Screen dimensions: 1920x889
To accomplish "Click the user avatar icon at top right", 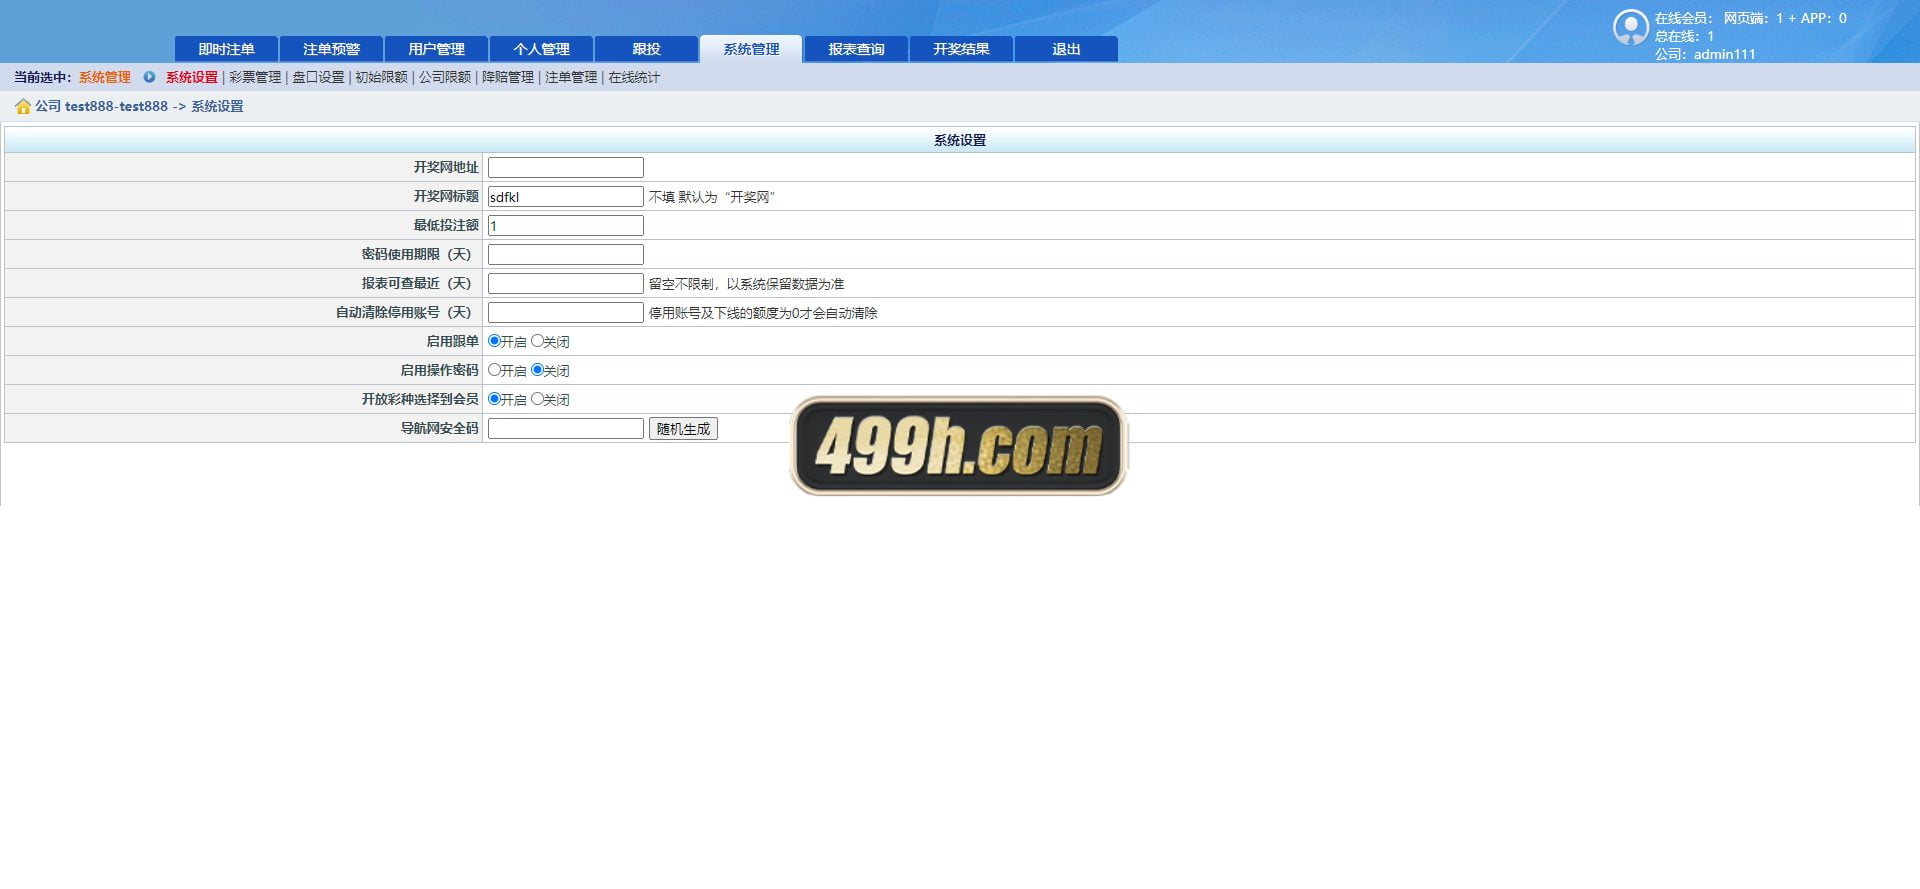I will pos(1630,28).
